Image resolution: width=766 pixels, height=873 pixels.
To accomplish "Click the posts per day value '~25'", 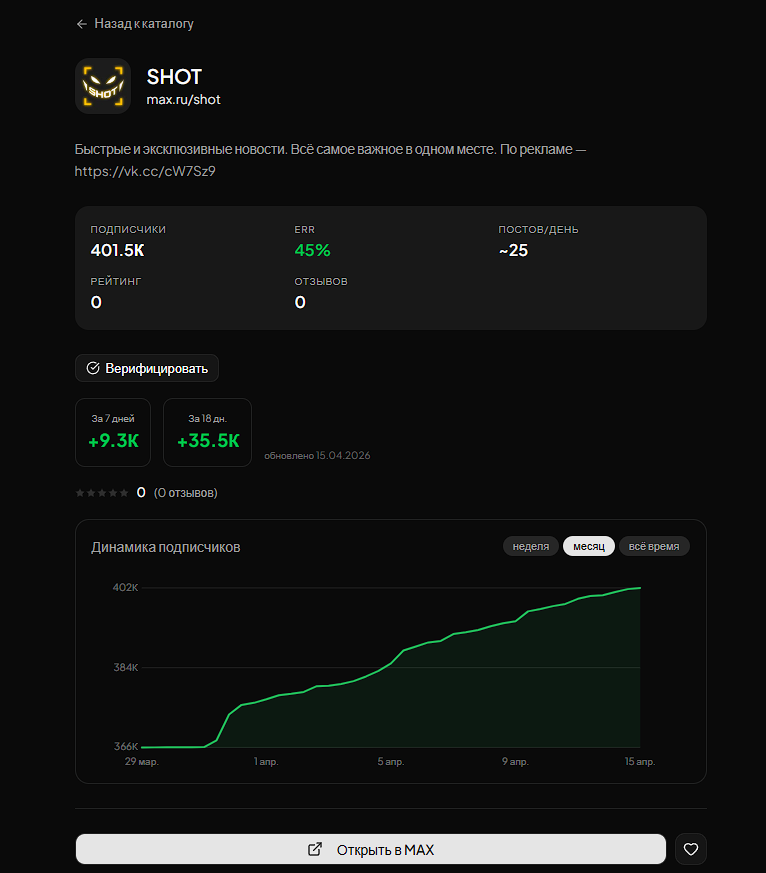I will click(513, 251).
